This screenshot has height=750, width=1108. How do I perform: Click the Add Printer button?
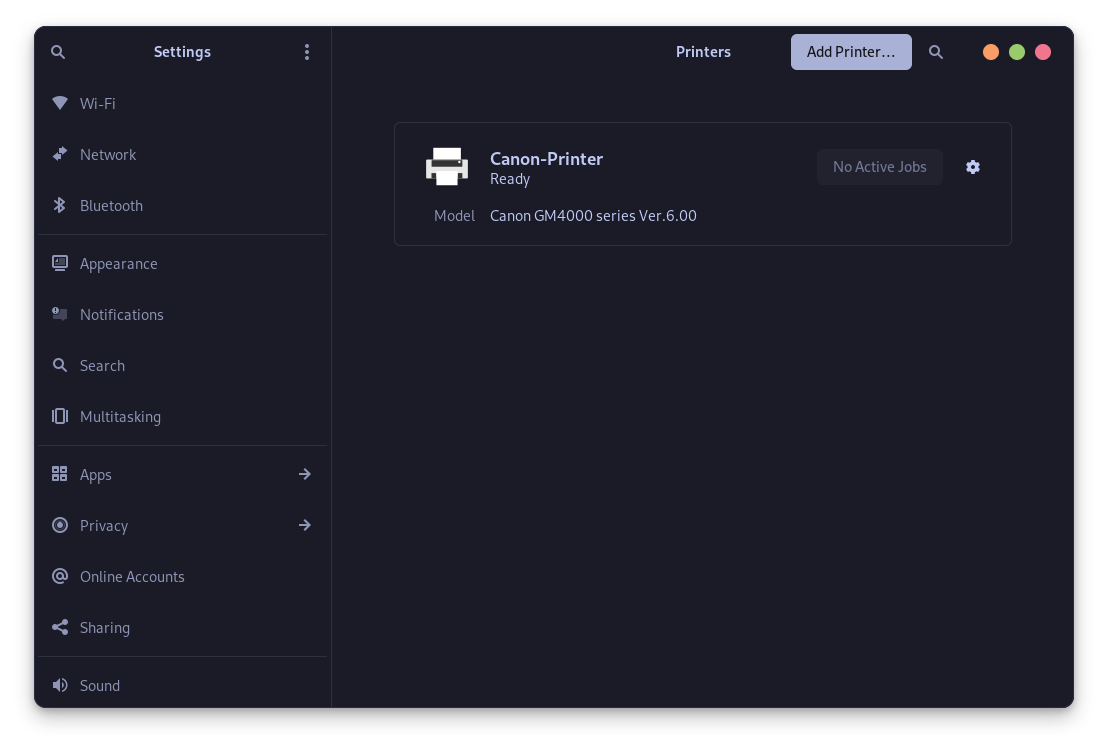pos(851,51)
